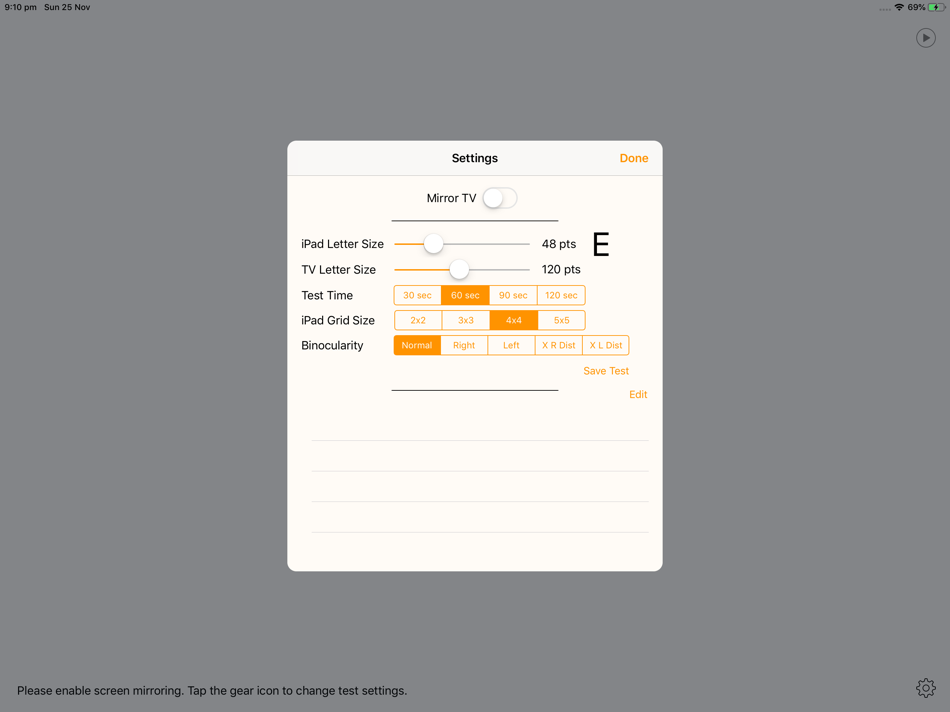Click the '120 pts' value

(561, 270)
